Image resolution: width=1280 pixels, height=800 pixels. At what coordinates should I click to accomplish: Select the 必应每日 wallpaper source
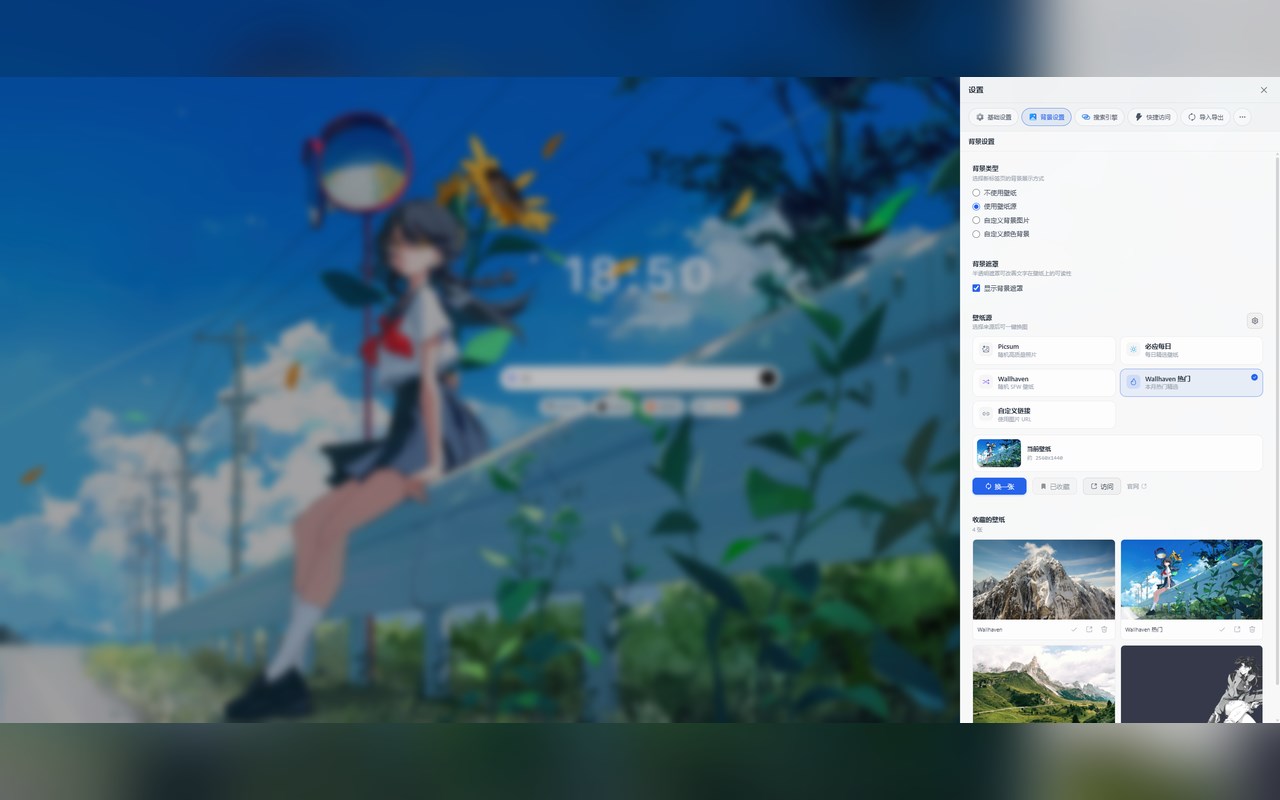pos(1191,350)
